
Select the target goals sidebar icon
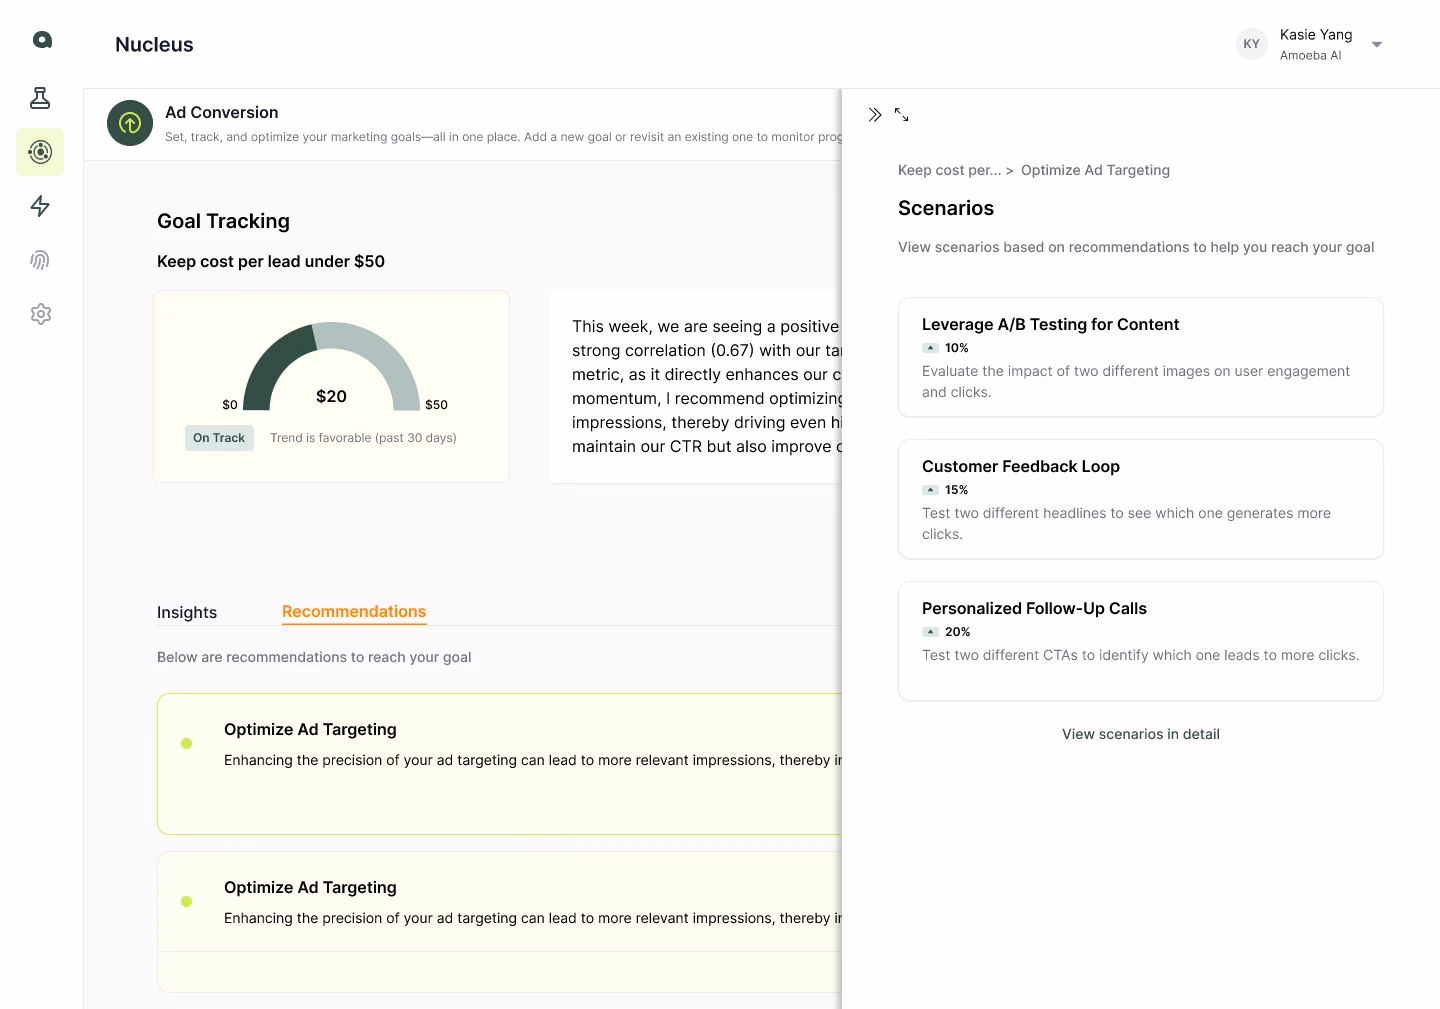click(40, 152)
